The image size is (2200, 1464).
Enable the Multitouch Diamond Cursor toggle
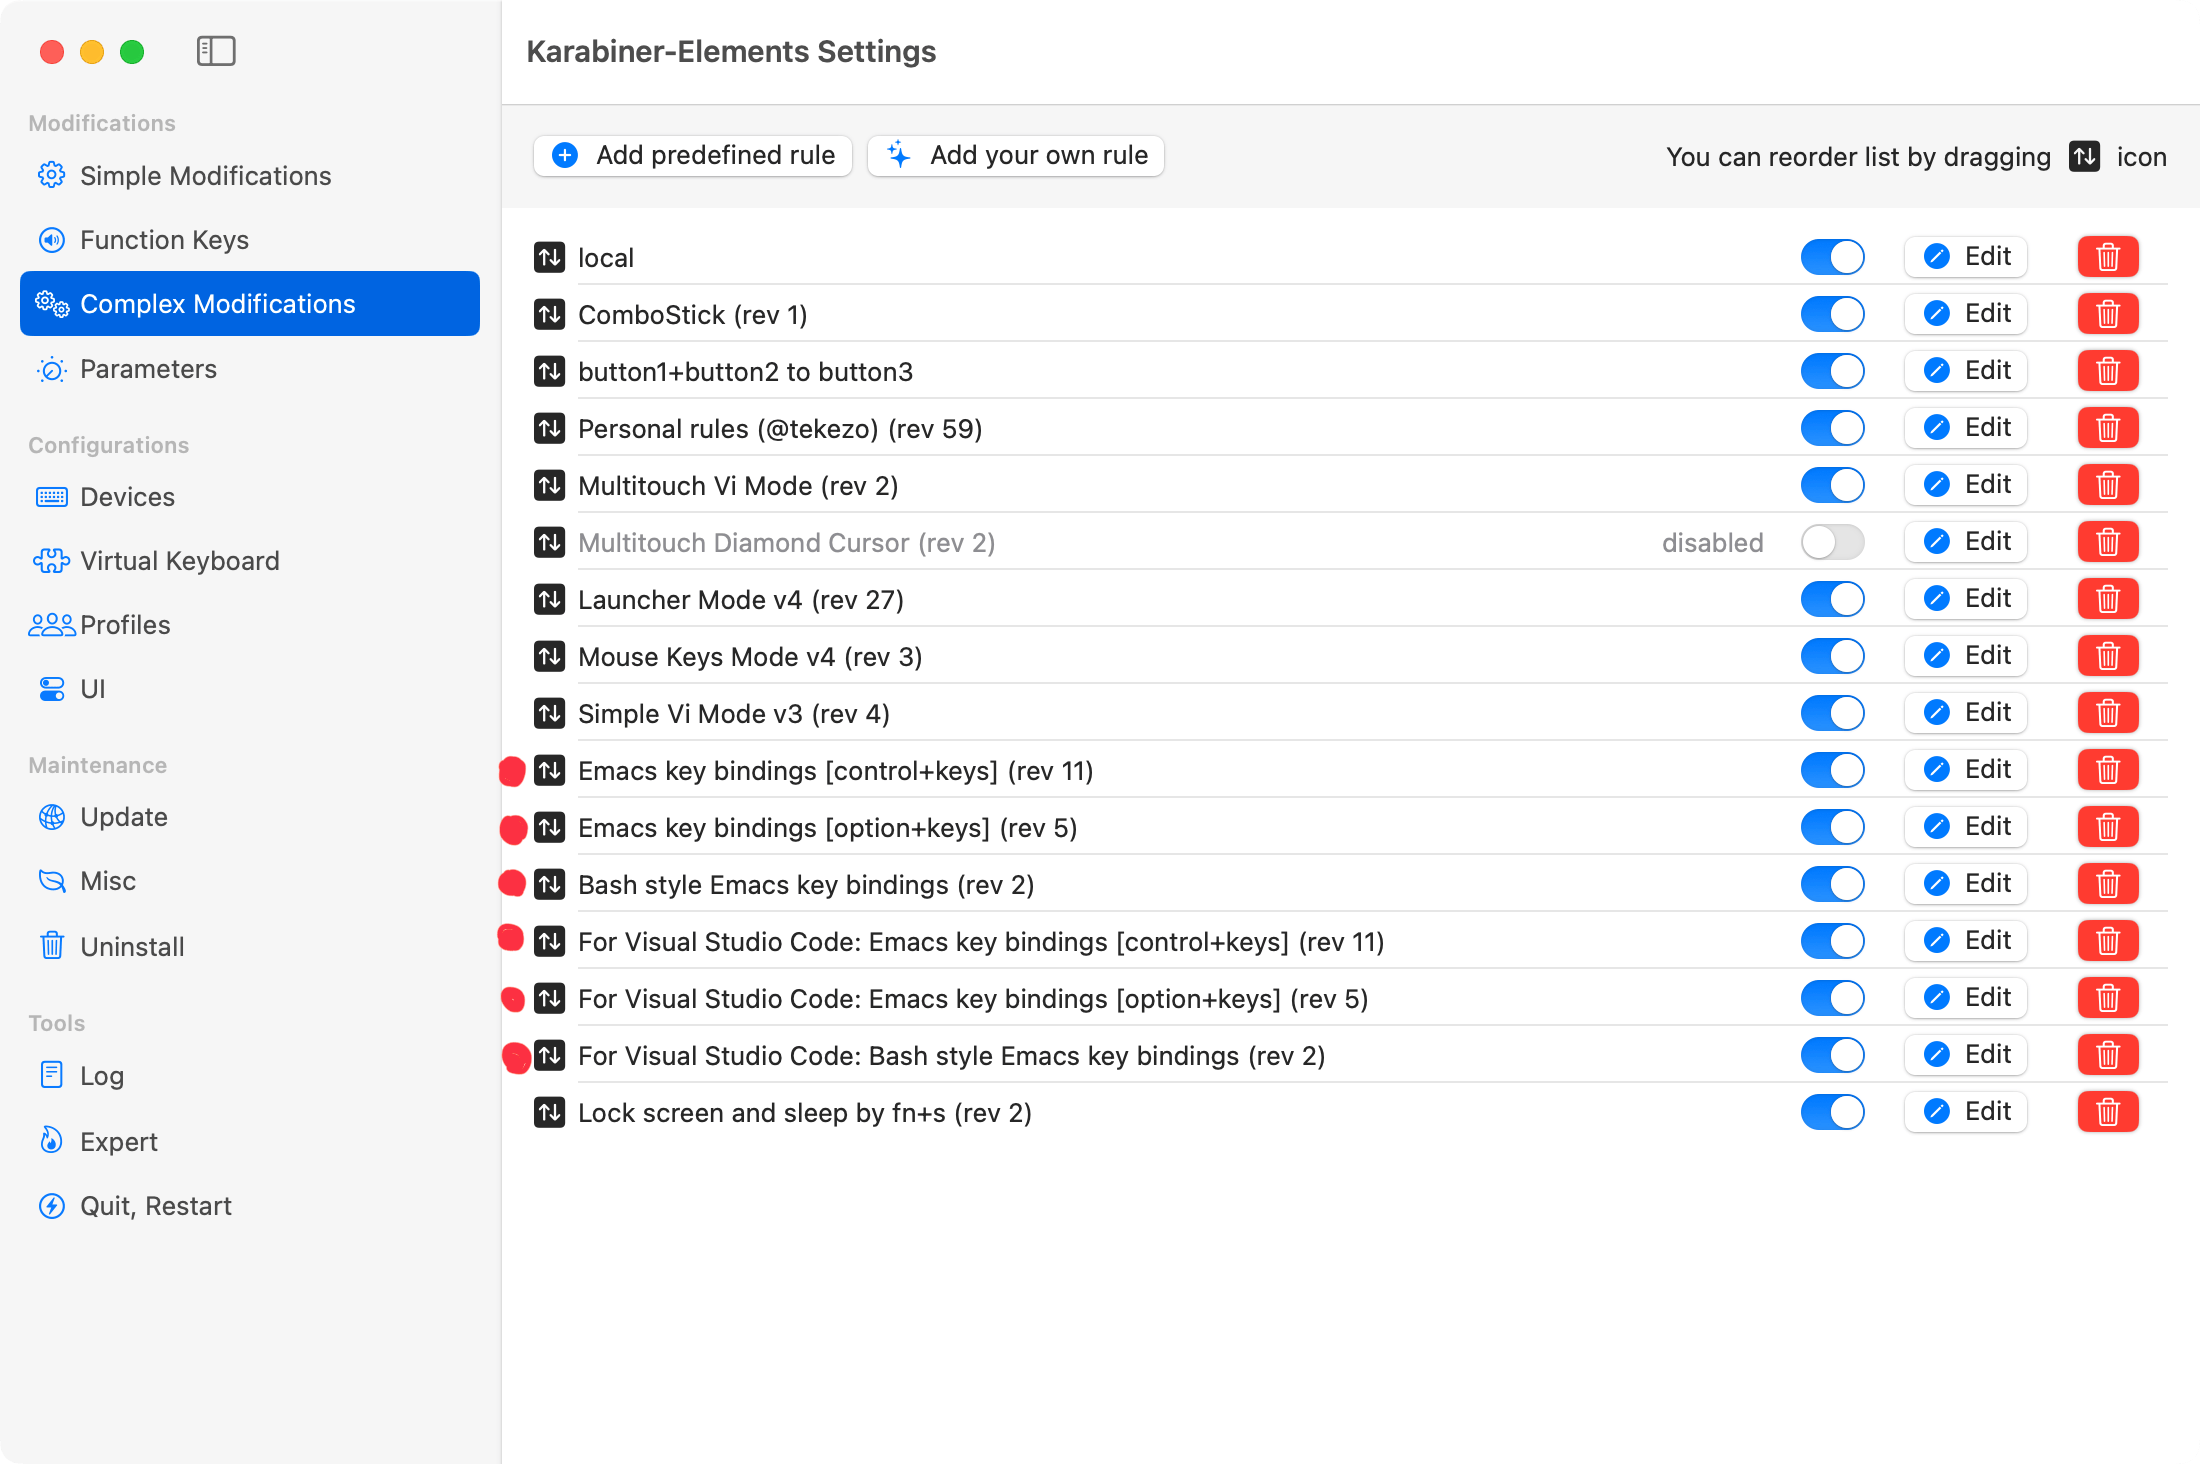(1833, 542)
